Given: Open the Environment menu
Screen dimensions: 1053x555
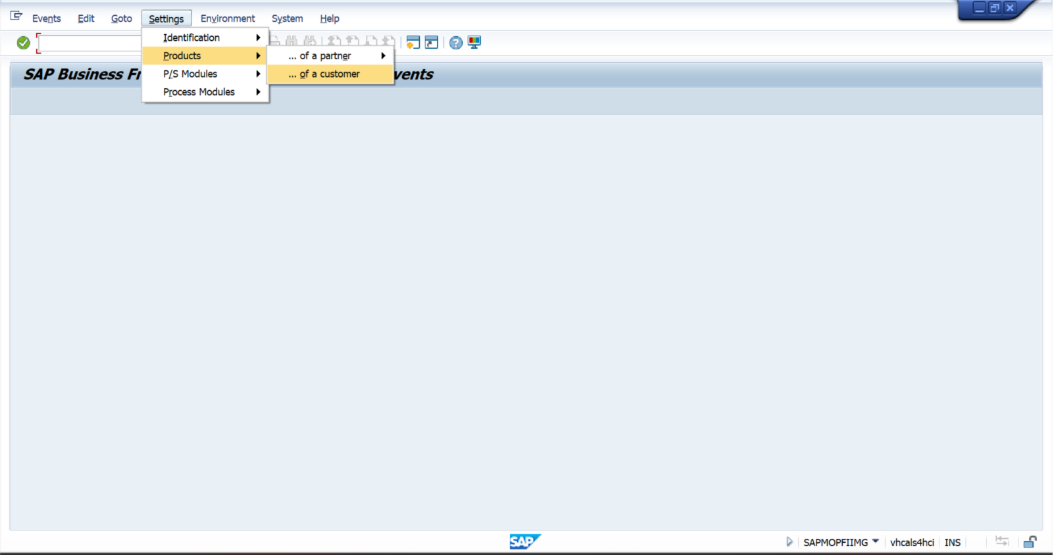Looking at the screenshot, I should (227, 18).
